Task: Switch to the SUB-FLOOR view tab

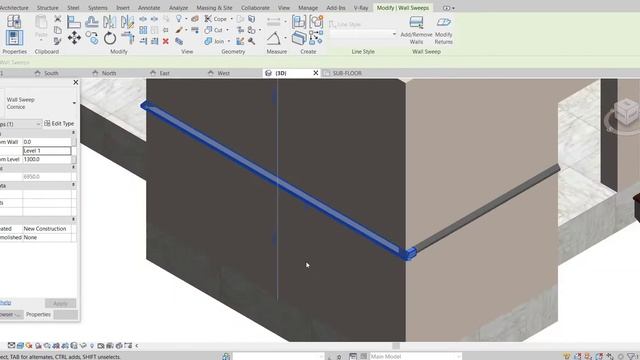Action: coord(347,73)
